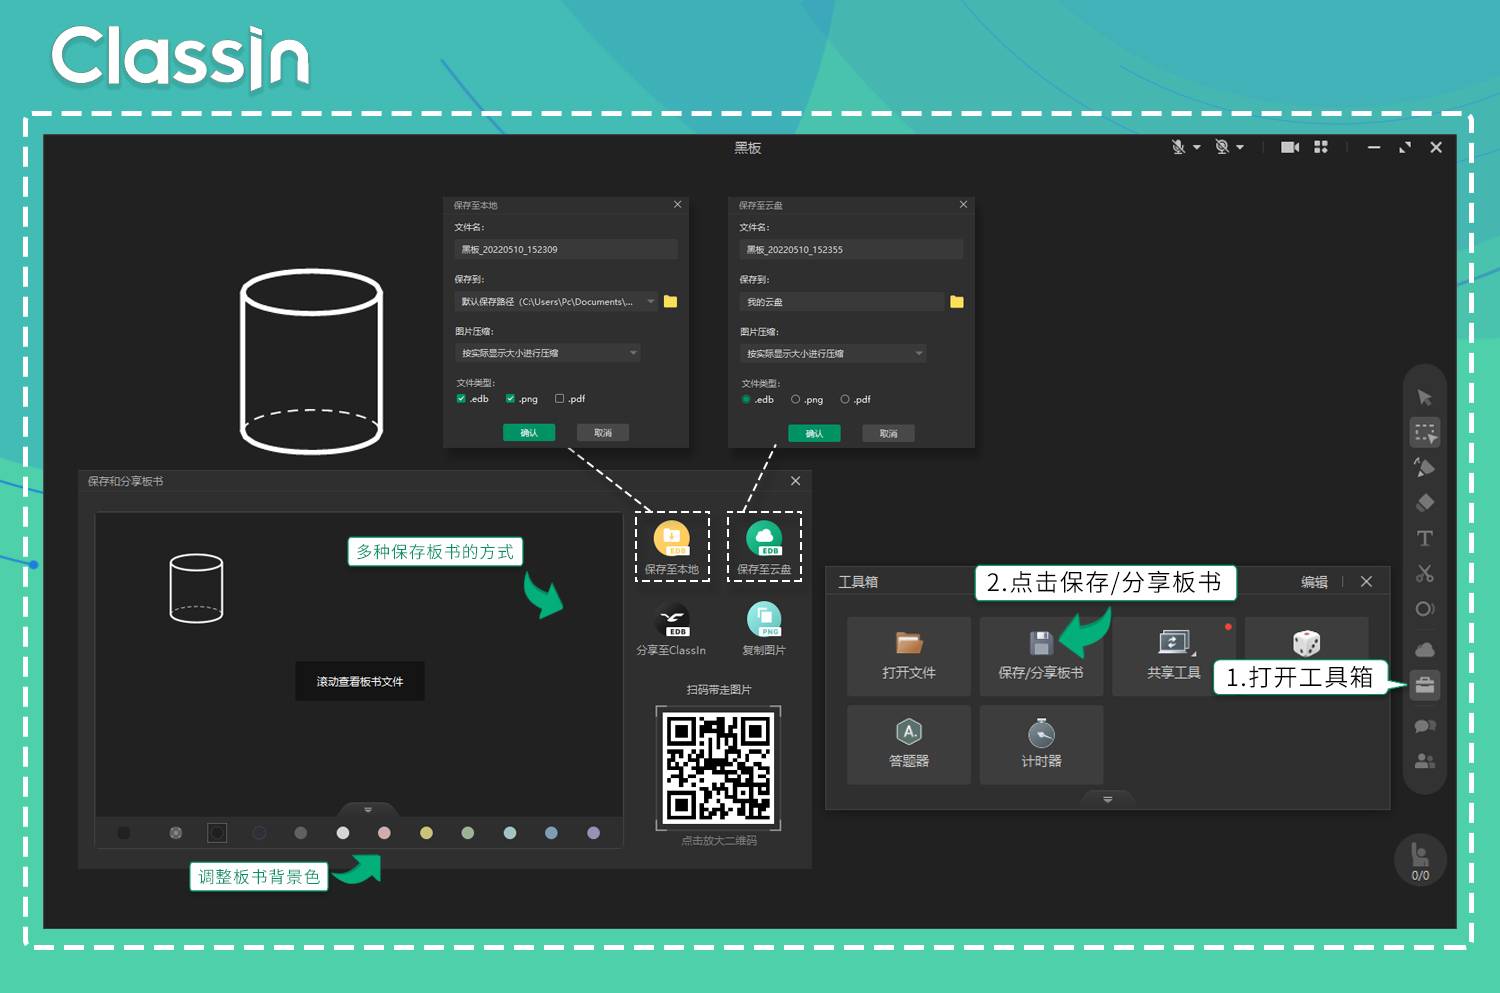Pick the yellow background color swatch
This screenshot has height=993, width=1500.
coord(426,832)
